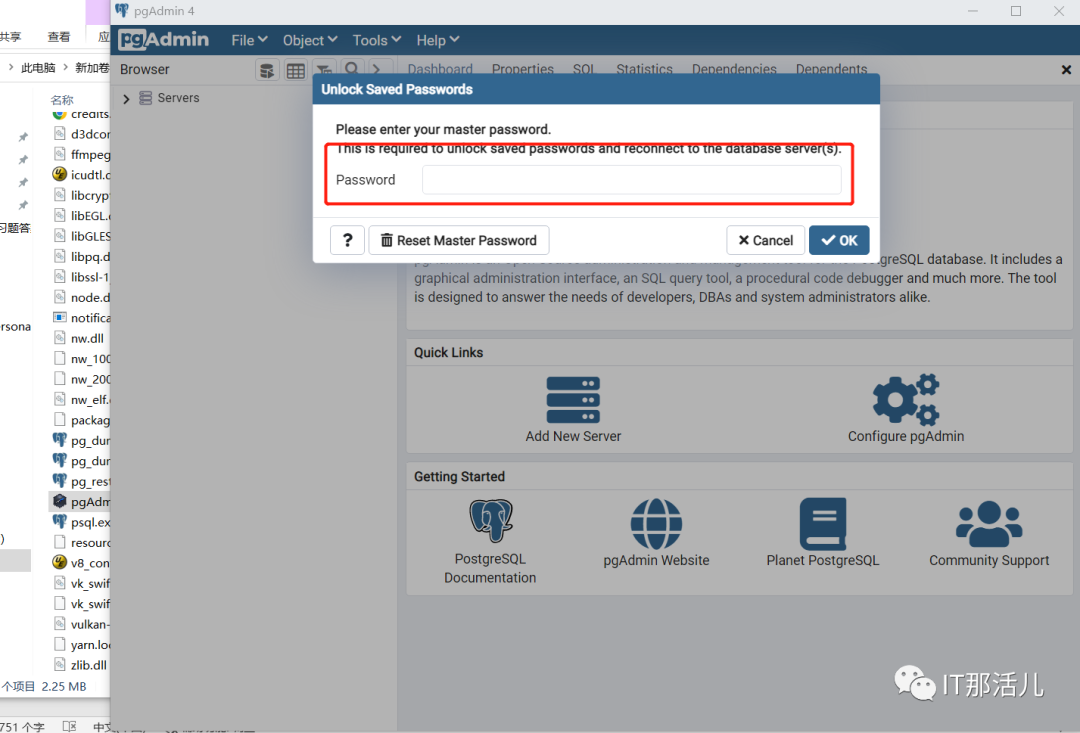Viewport: 1080px width, 733px height.
Task: Click the Query Tool database icon in Browser toolbar
Action: click(x=267, y=70)
